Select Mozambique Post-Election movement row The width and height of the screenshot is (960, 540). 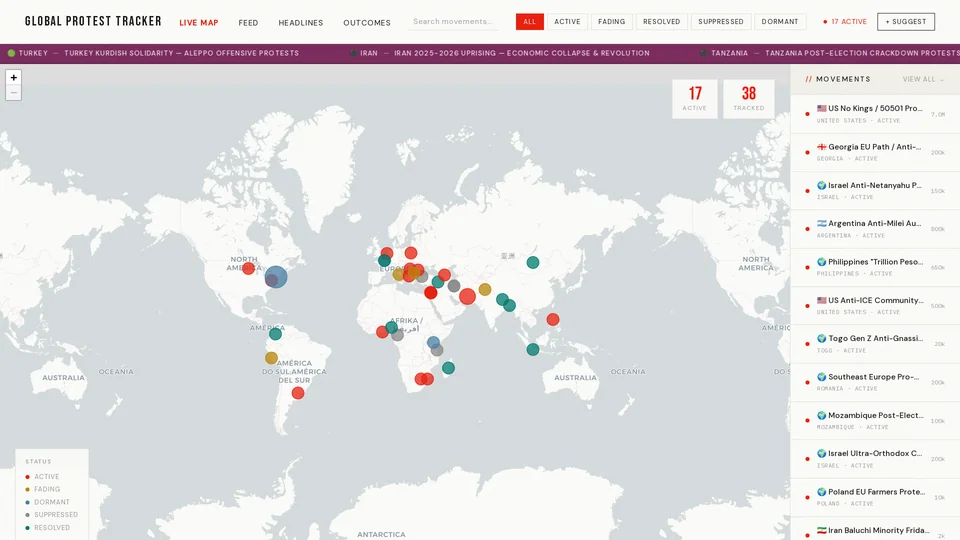coord(875,421)
